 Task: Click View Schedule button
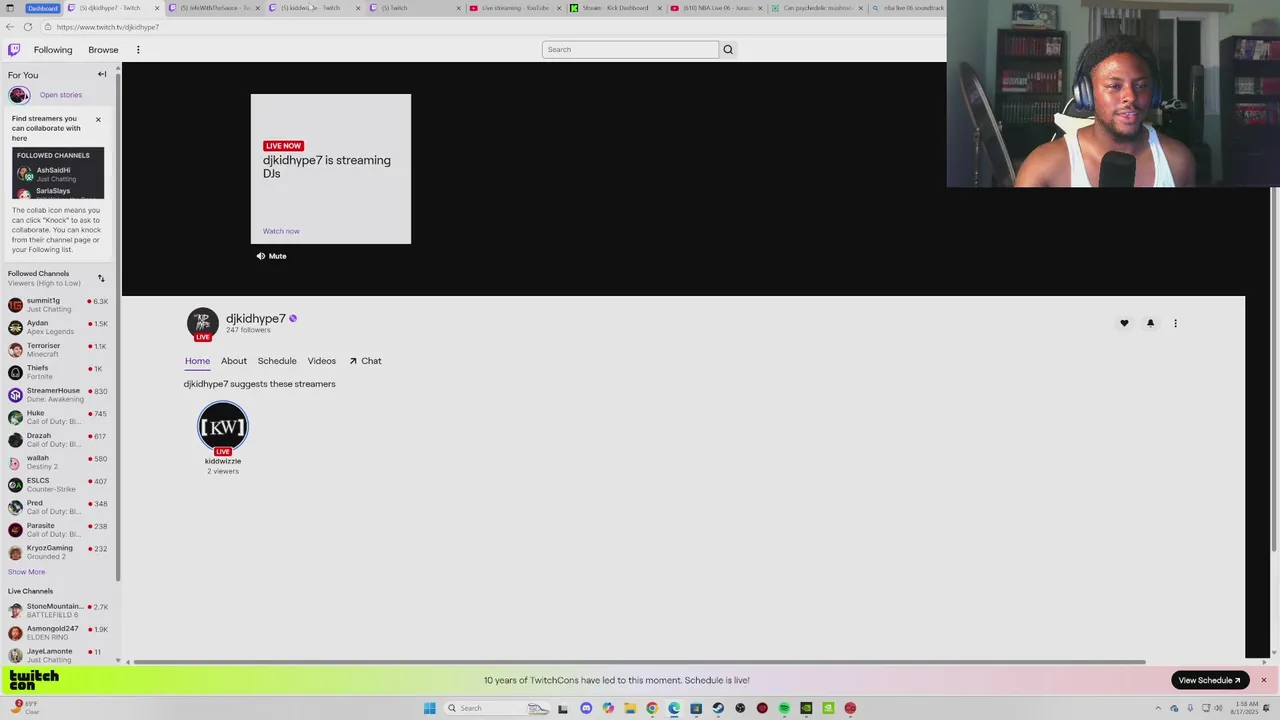point(1210,680)
